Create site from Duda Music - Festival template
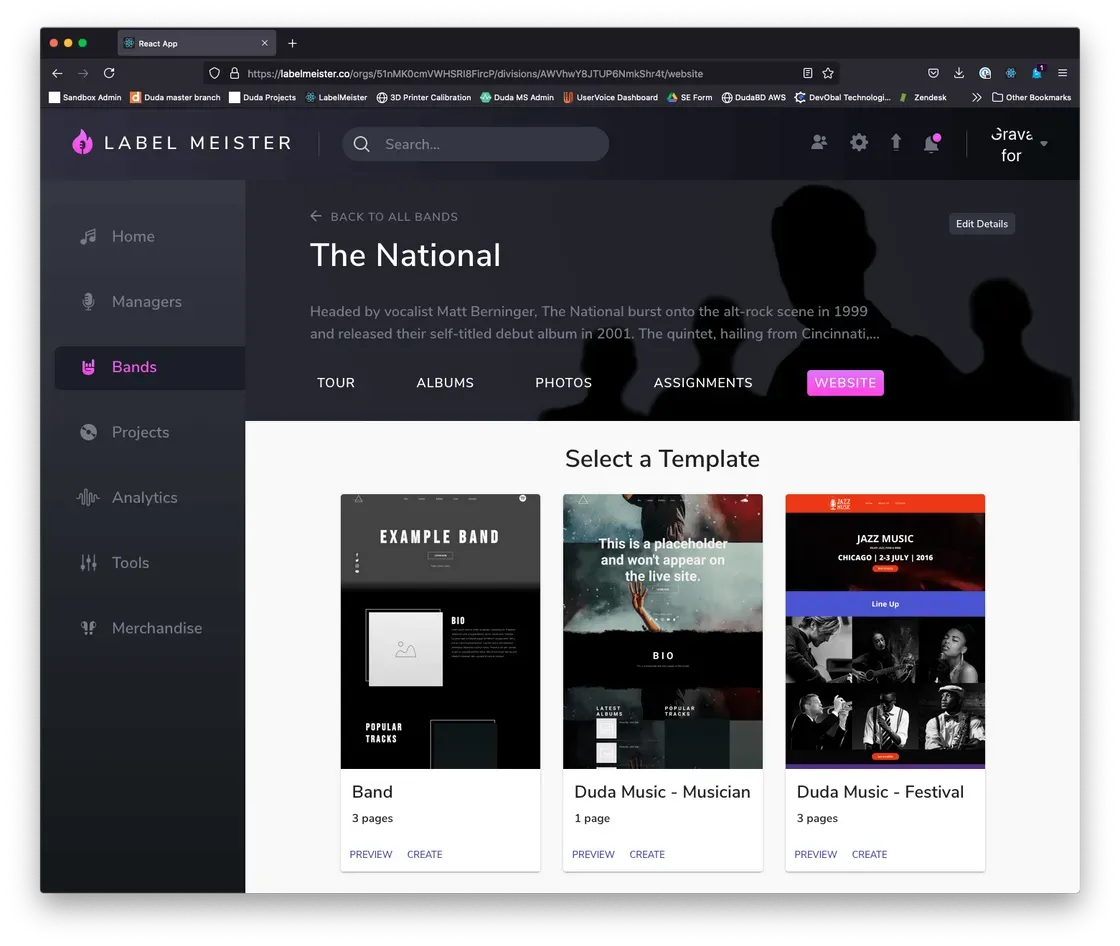1120x946 pixels. click(869, 854)
